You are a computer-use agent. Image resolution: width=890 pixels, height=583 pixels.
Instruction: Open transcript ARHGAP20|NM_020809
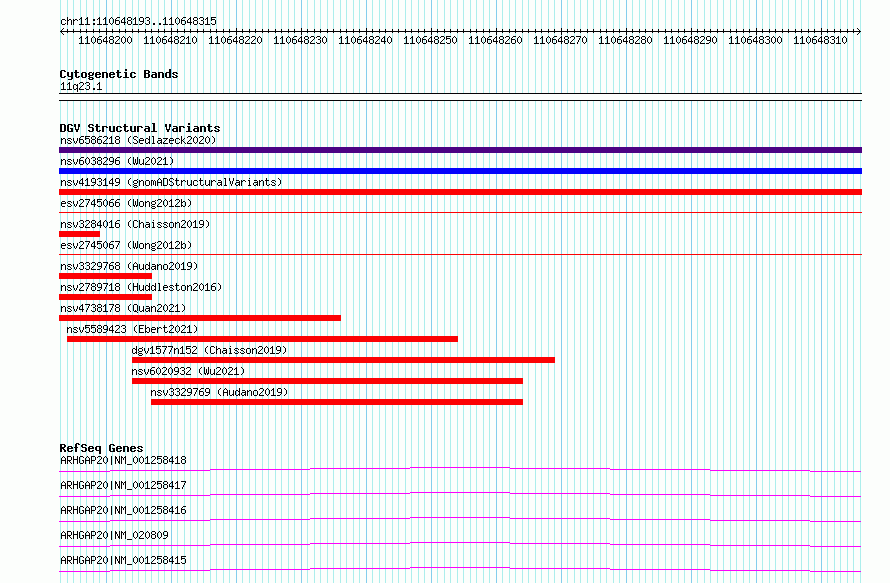click(x=114, y=535)
